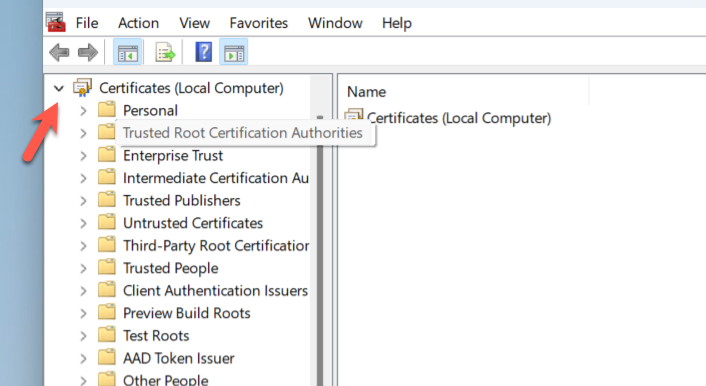Image resolution: width=706 pixels, height=386 pixels.
Task: Click the Forward arrow toolbar icon
Action: [x=88, y=52]
